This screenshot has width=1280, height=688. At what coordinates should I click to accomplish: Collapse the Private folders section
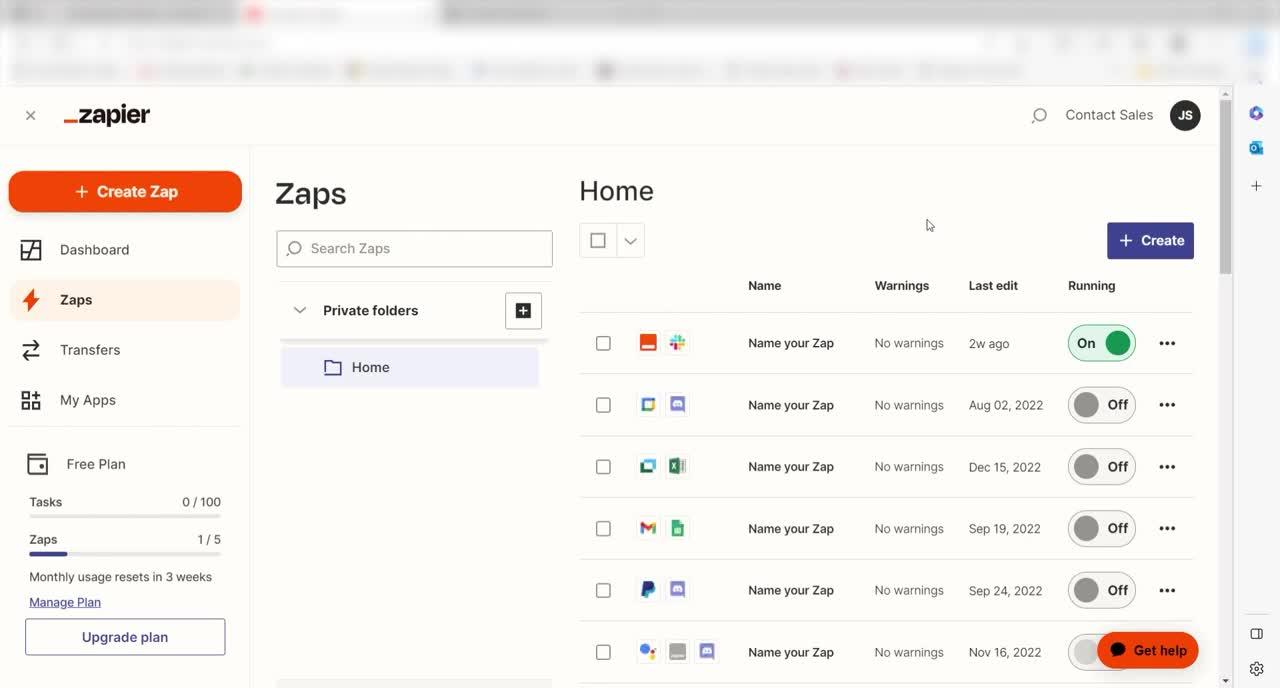[300, 310]
